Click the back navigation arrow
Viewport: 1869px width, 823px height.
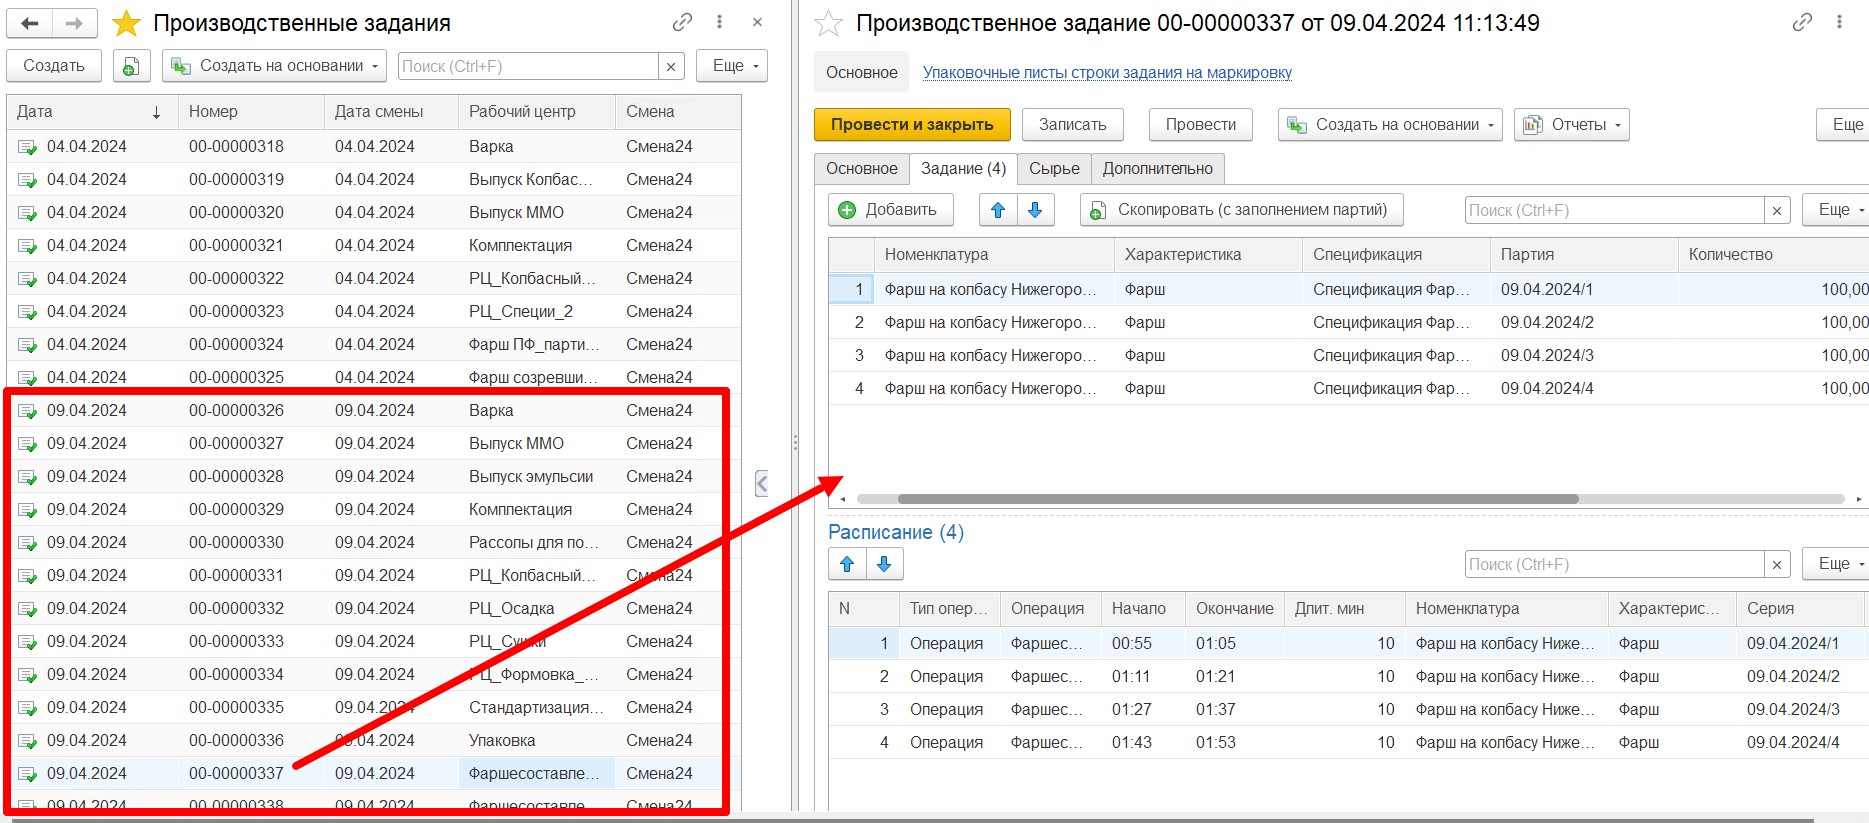[x=30, y=23]
